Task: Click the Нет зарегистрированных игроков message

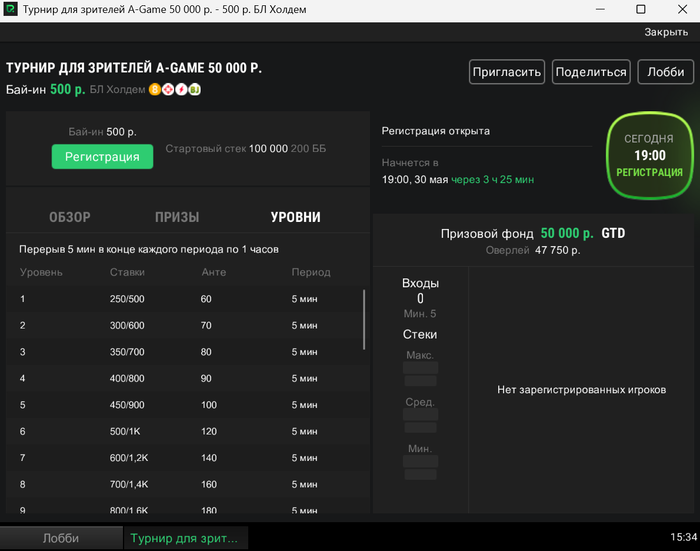Action: [x=582, y=390]
